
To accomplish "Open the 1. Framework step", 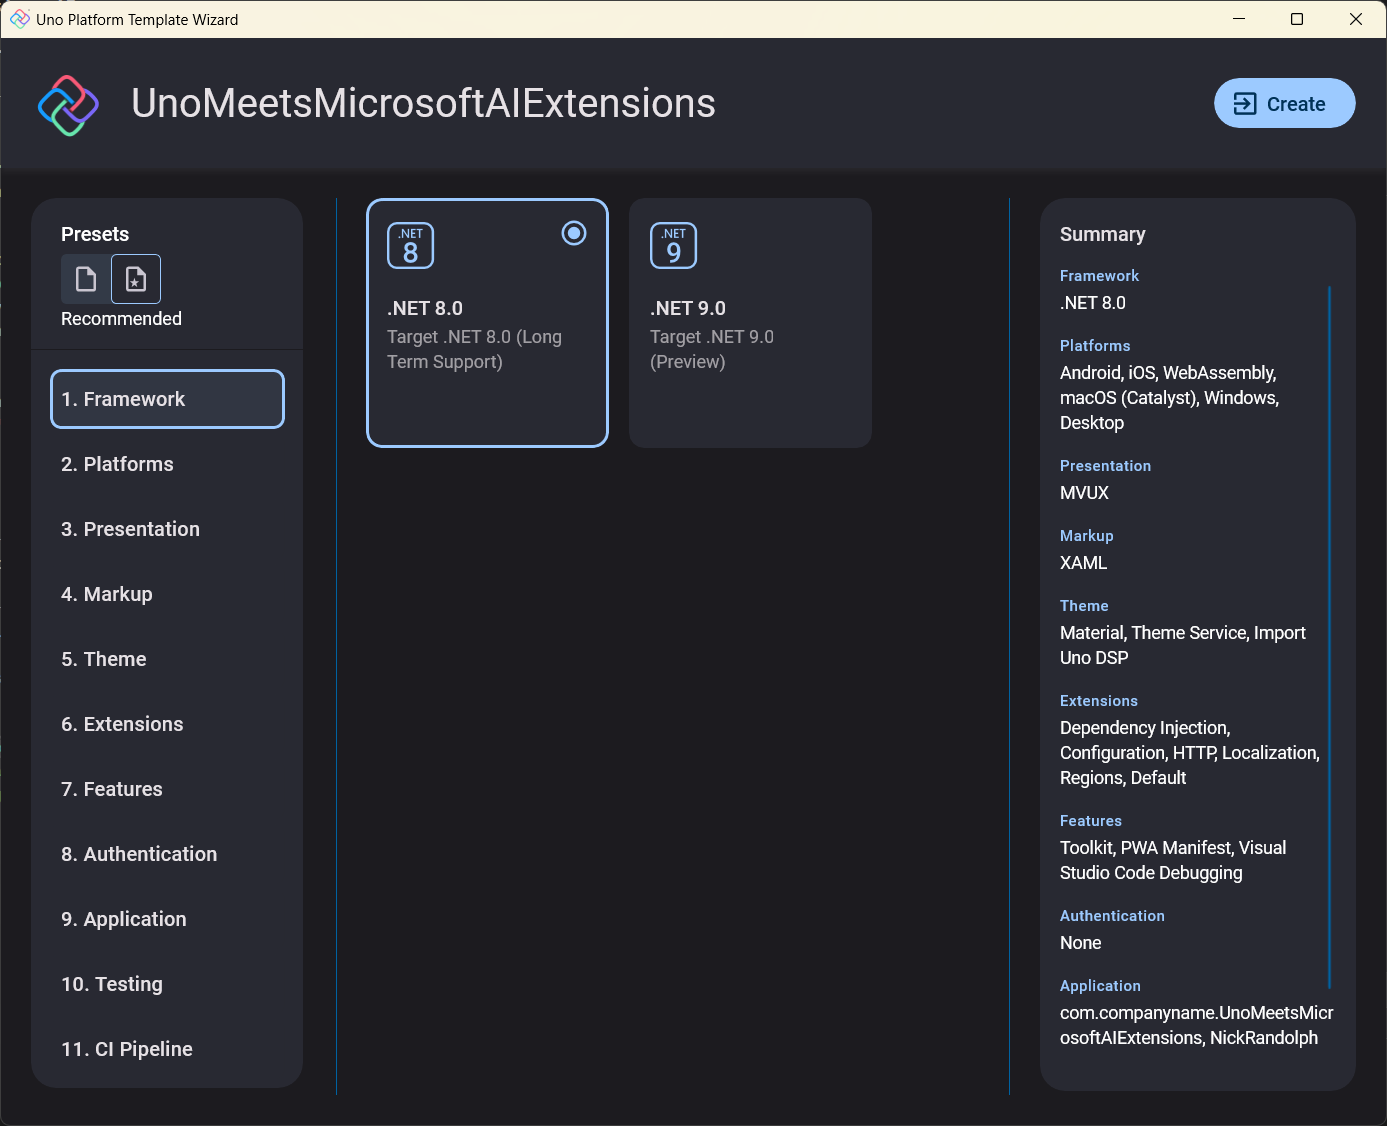I will tap(167, 399).
